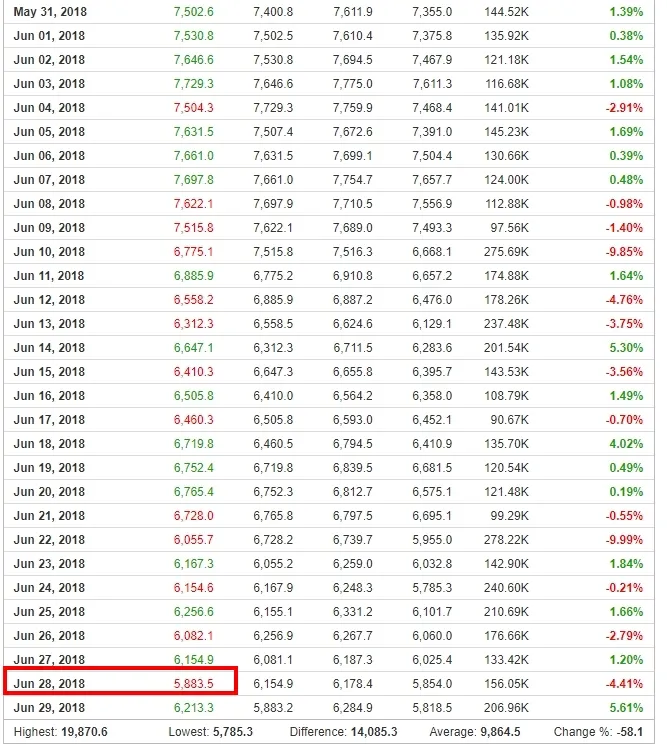Click the -2.91% change on Jun 04
667x744 pixels.
[624, 108]
